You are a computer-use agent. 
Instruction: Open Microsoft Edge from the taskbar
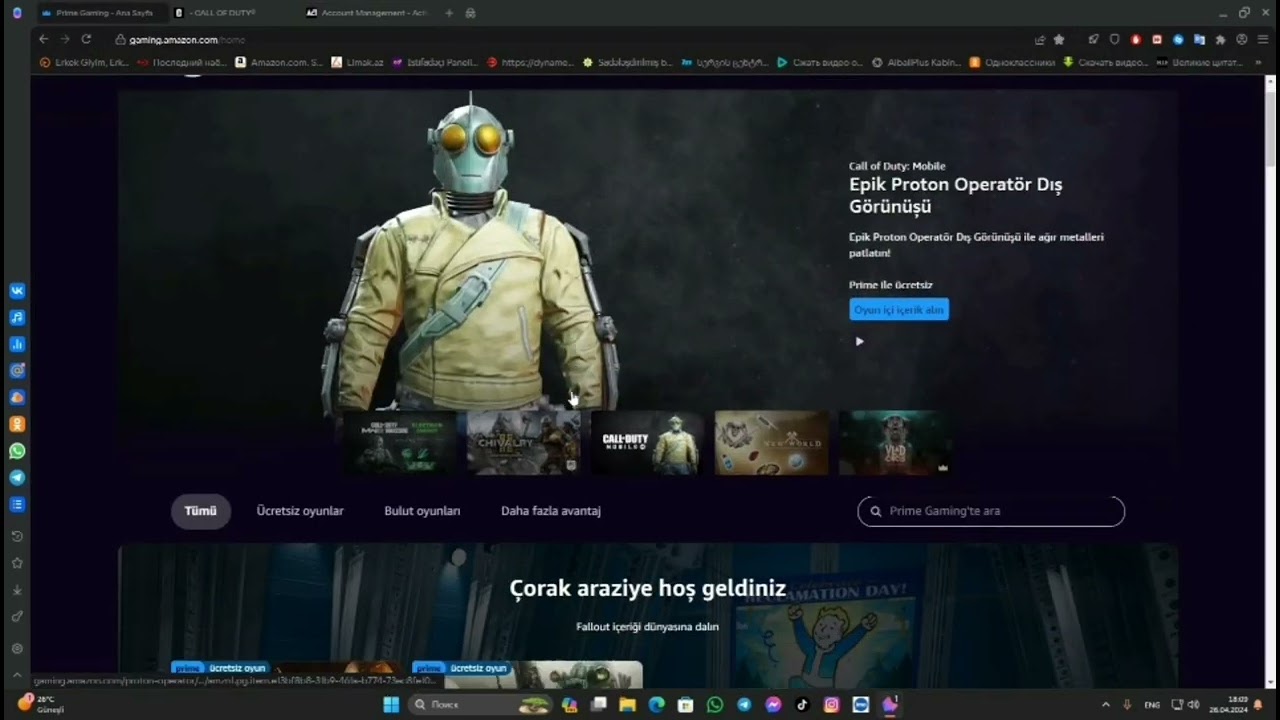tap(656, 705)
